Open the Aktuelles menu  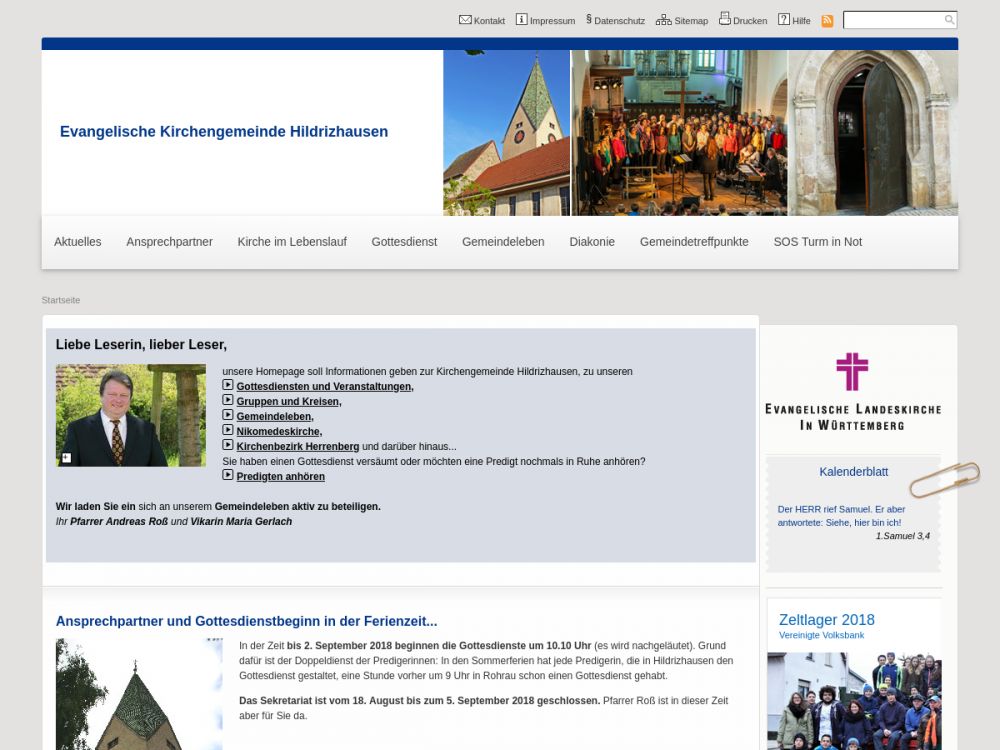(x=78, y=242)
